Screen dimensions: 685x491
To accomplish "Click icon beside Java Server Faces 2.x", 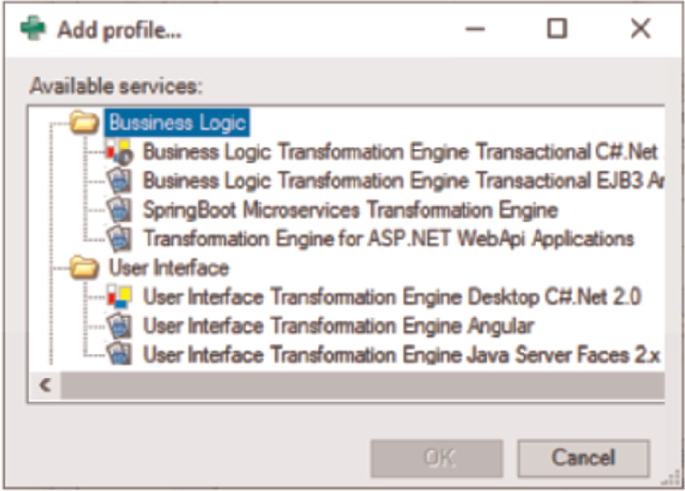I will click(120, 355).
